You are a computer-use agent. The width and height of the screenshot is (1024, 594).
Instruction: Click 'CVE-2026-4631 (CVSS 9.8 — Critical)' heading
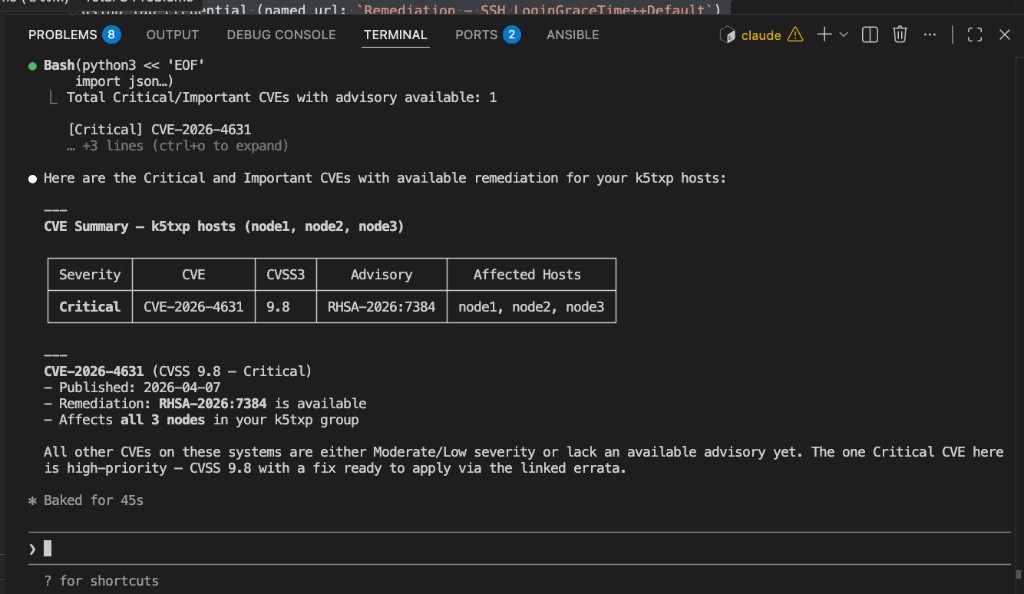[178, 371]
